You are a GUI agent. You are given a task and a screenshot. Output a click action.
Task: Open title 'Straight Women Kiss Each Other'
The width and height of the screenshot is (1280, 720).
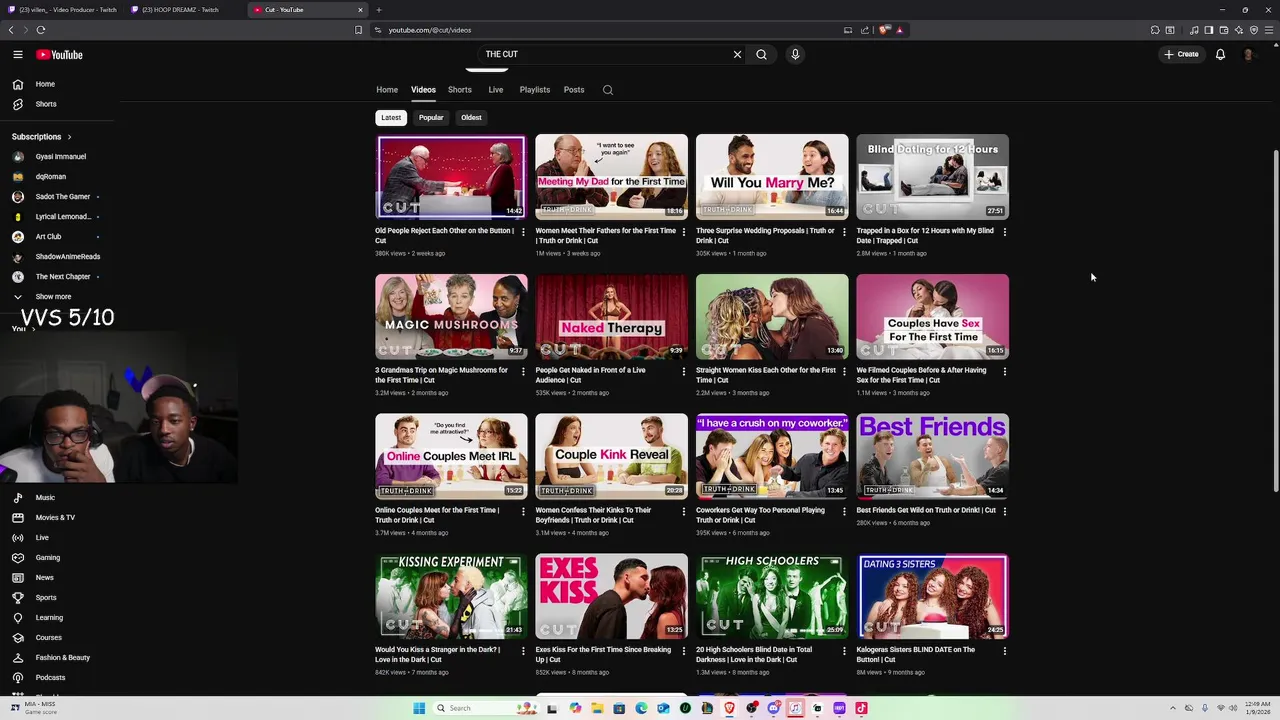click(766, 375)
